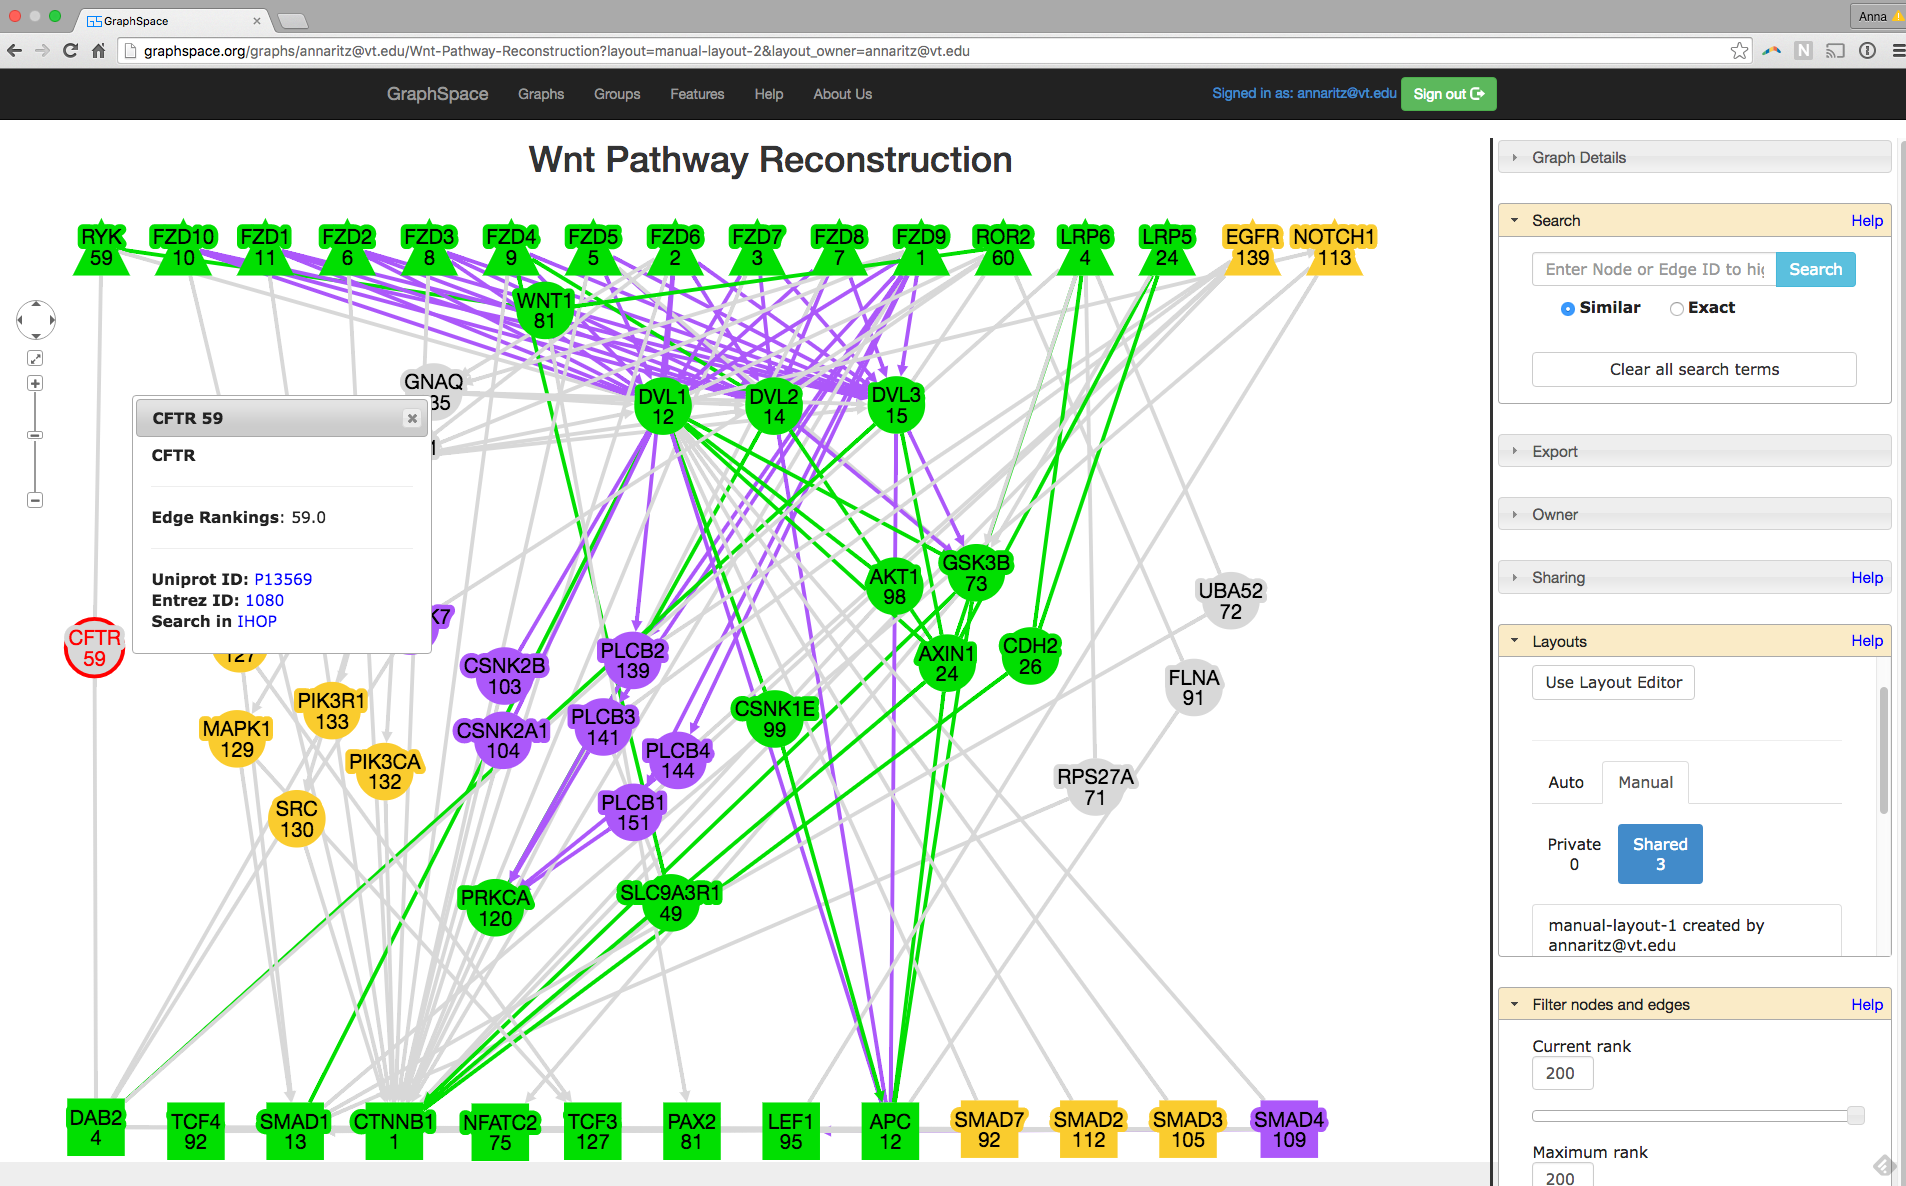Close the CFTR 59 popup
The height and width of the screenshot is (1186, 1906).
411,419
